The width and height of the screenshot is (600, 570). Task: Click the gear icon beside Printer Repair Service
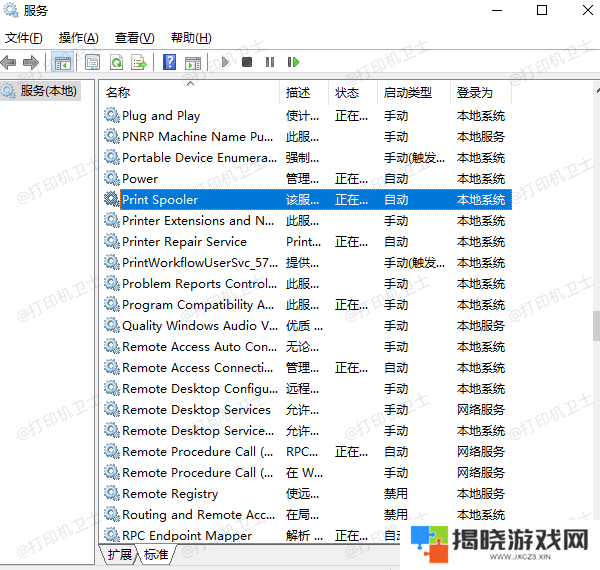112,241
